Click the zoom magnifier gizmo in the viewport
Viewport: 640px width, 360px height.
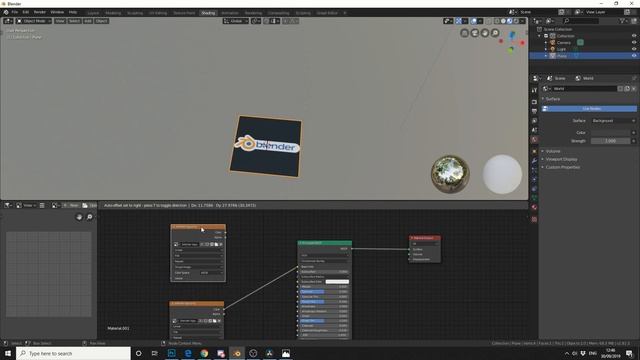pos(495,33)
